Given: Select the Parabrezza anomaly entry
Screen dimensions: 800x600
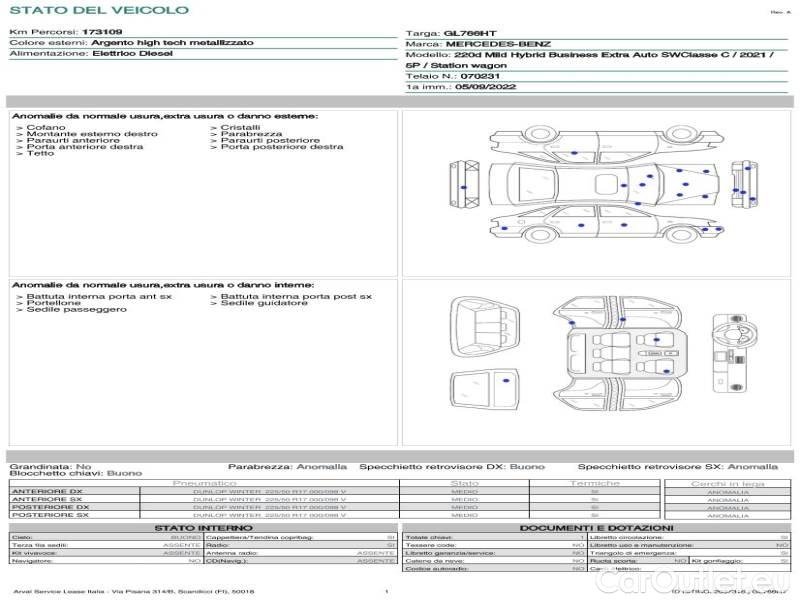Looking at the screenshot, I should (251, 134).
